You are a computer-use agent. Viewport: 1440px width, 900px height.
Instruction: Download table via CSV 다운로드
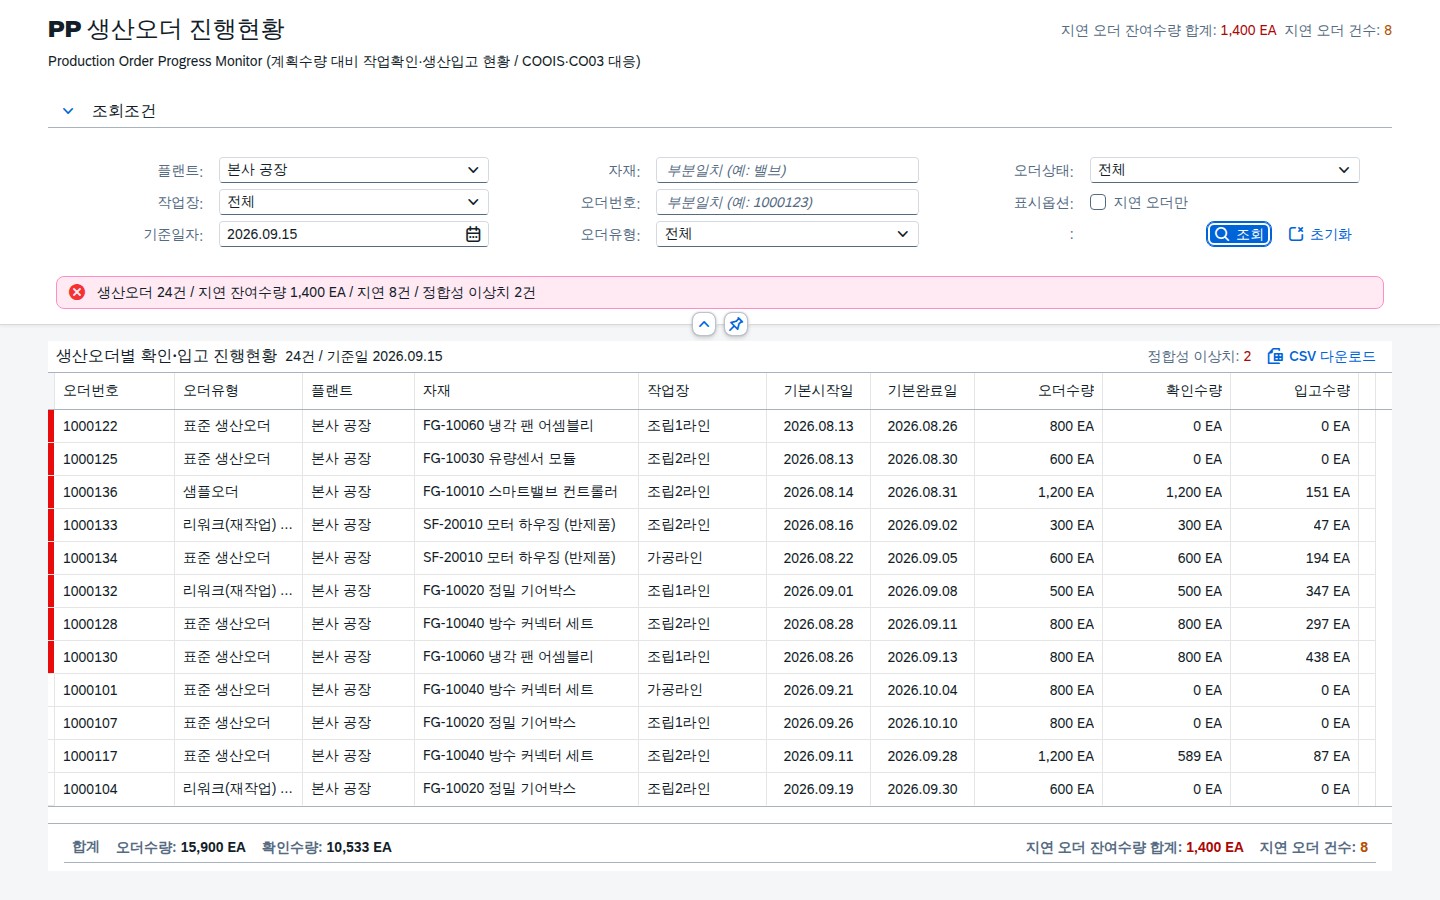1322,356
